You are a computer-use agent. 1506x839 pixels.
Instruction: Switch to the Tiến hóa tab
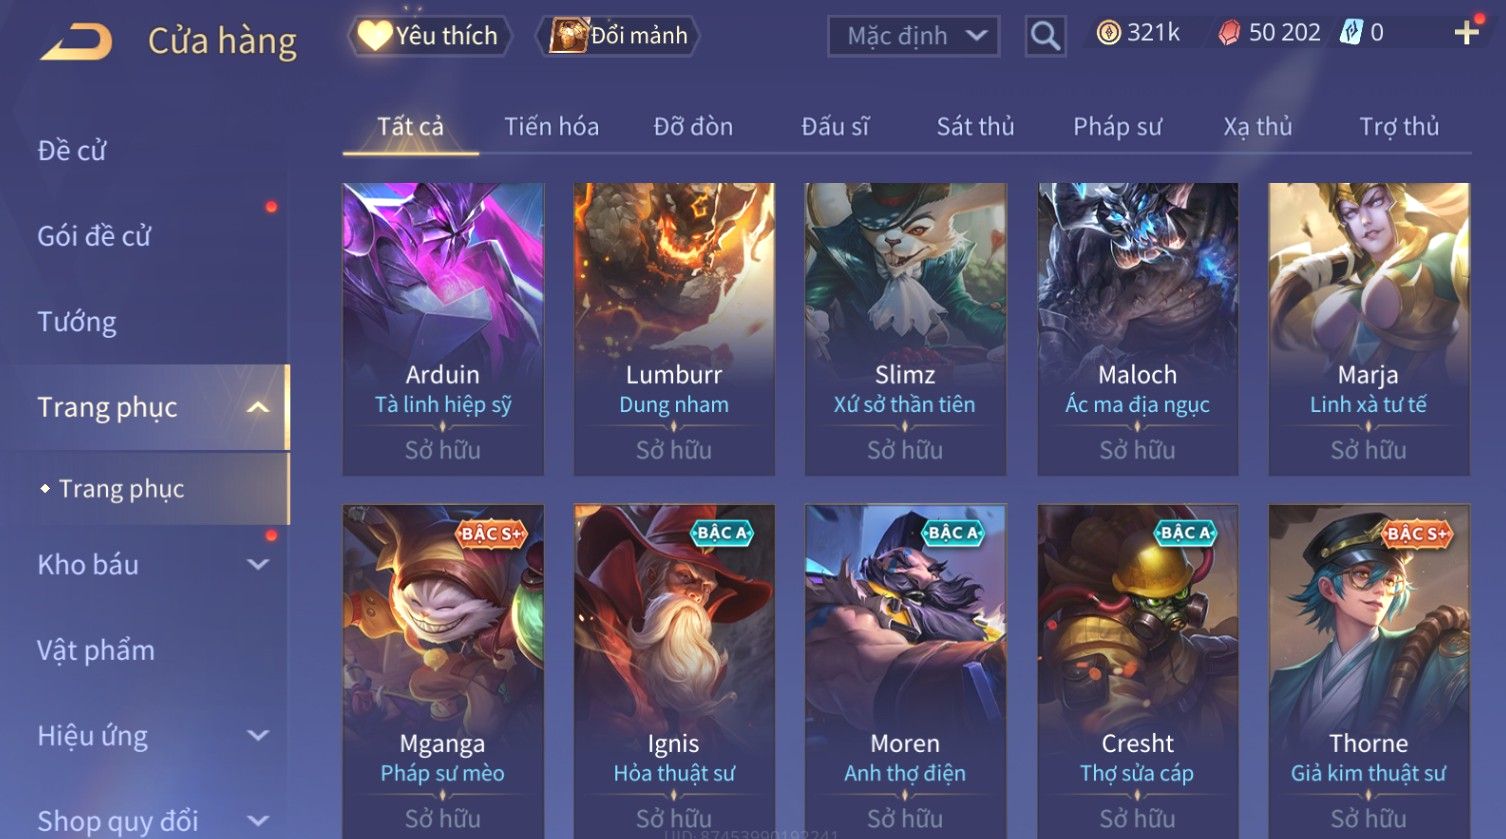(x=551, y=127)
